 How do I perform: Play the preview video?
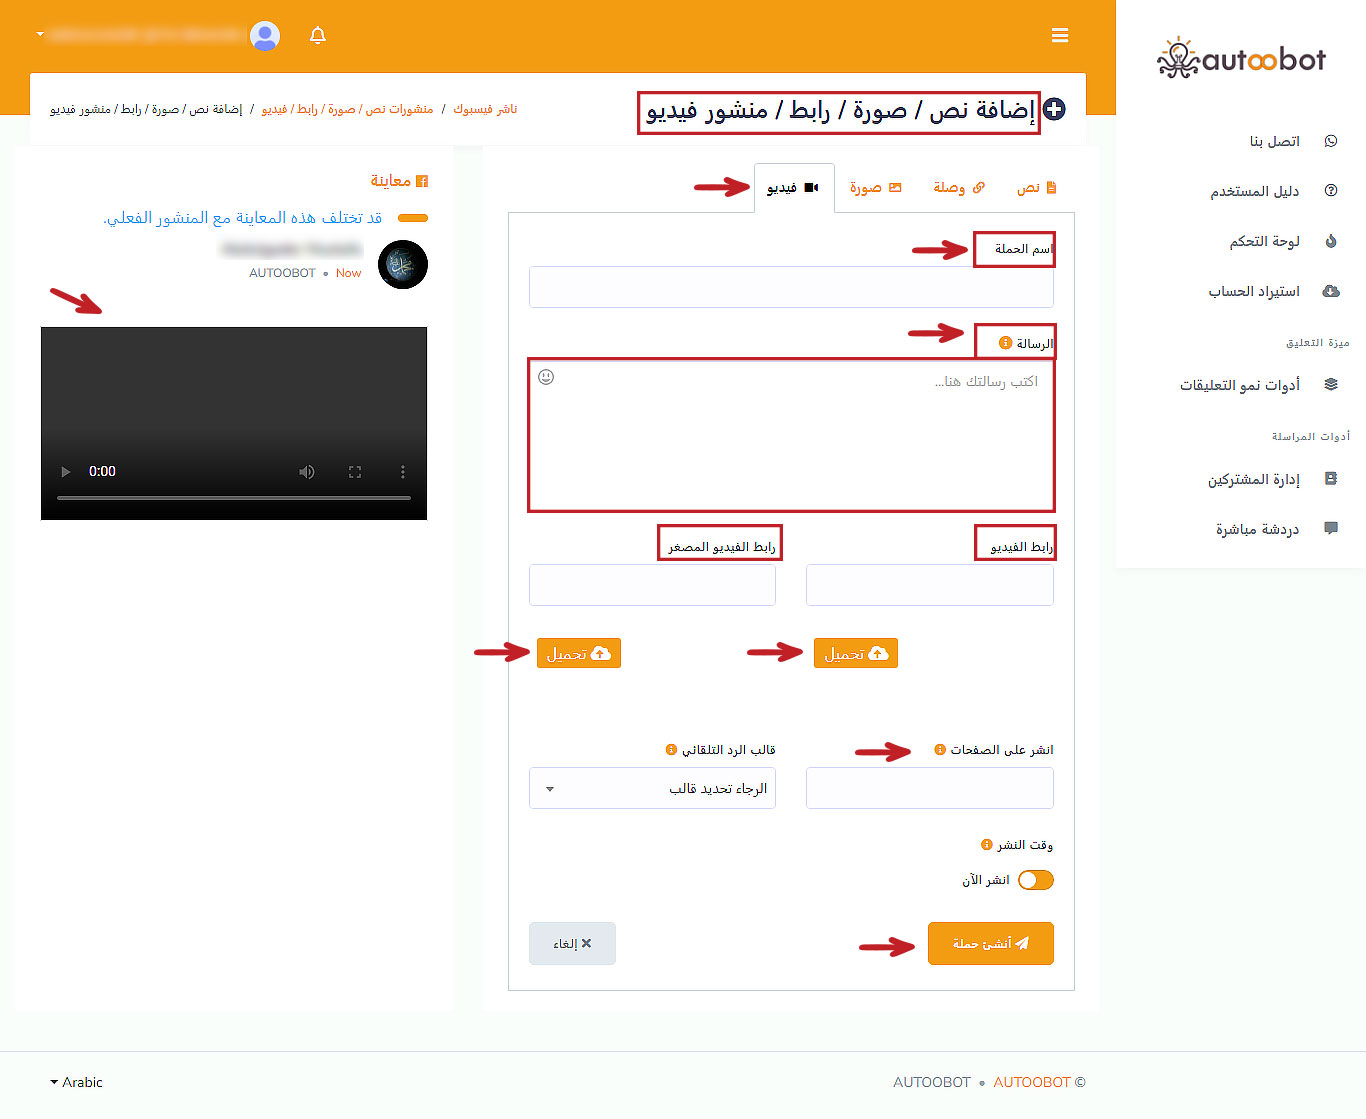tap(66, 472)
